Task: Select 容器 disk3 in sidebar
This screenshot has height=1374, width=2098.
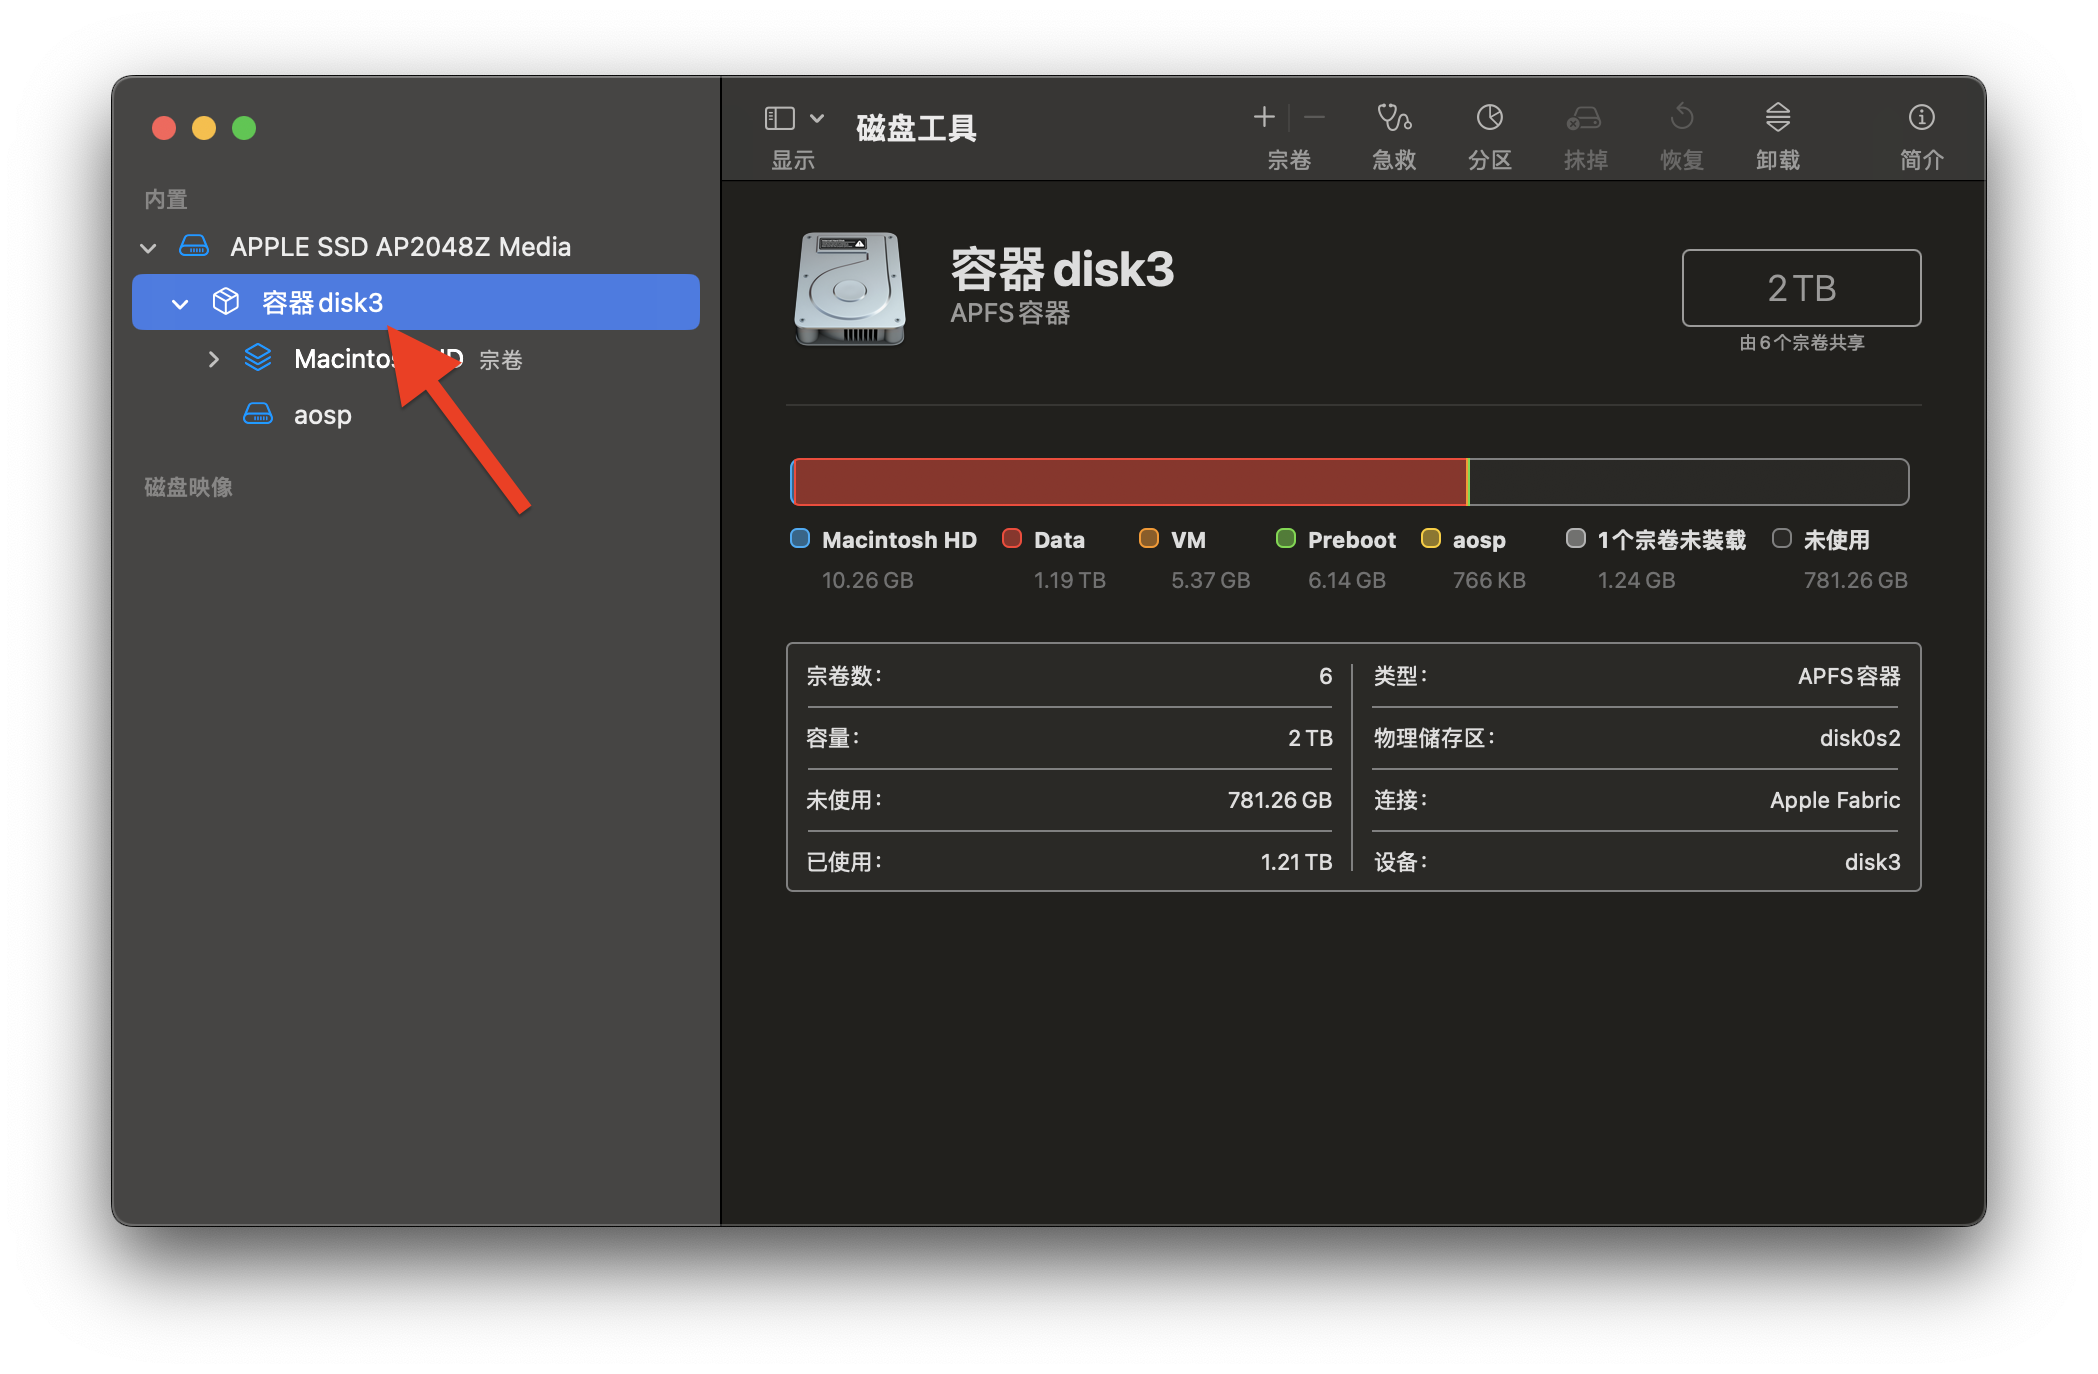Action: [x=416, y=302]
